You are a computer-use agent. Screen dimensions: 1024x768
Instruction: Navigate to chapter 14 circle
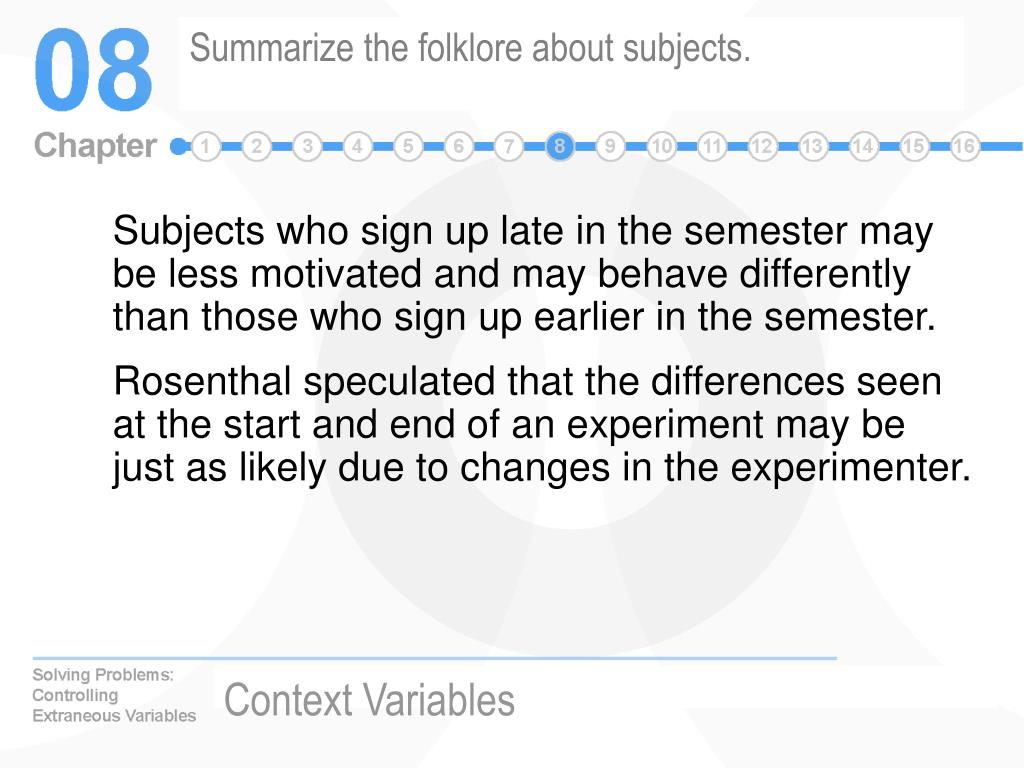click(x=863, y=146)
